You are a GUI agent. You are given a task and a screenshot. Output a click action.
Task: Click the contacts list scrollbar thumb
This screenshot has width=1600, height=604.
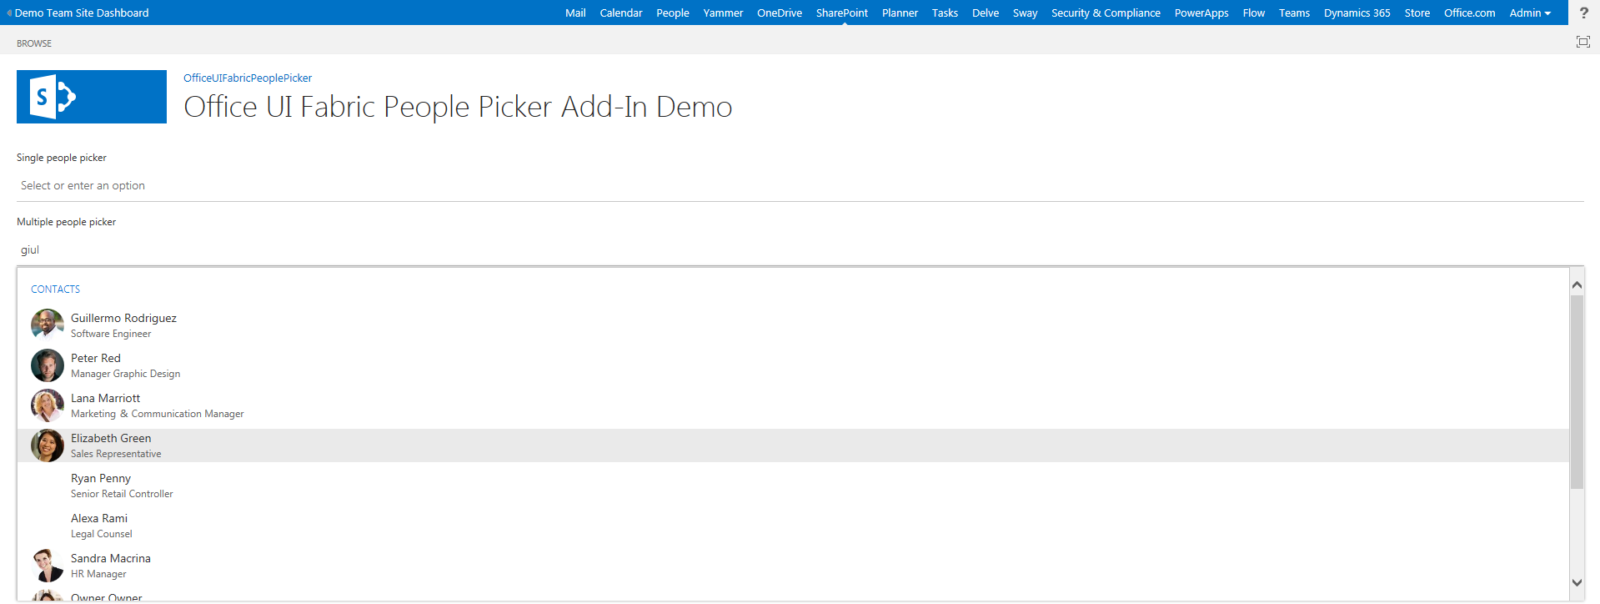click(1577, 392)
